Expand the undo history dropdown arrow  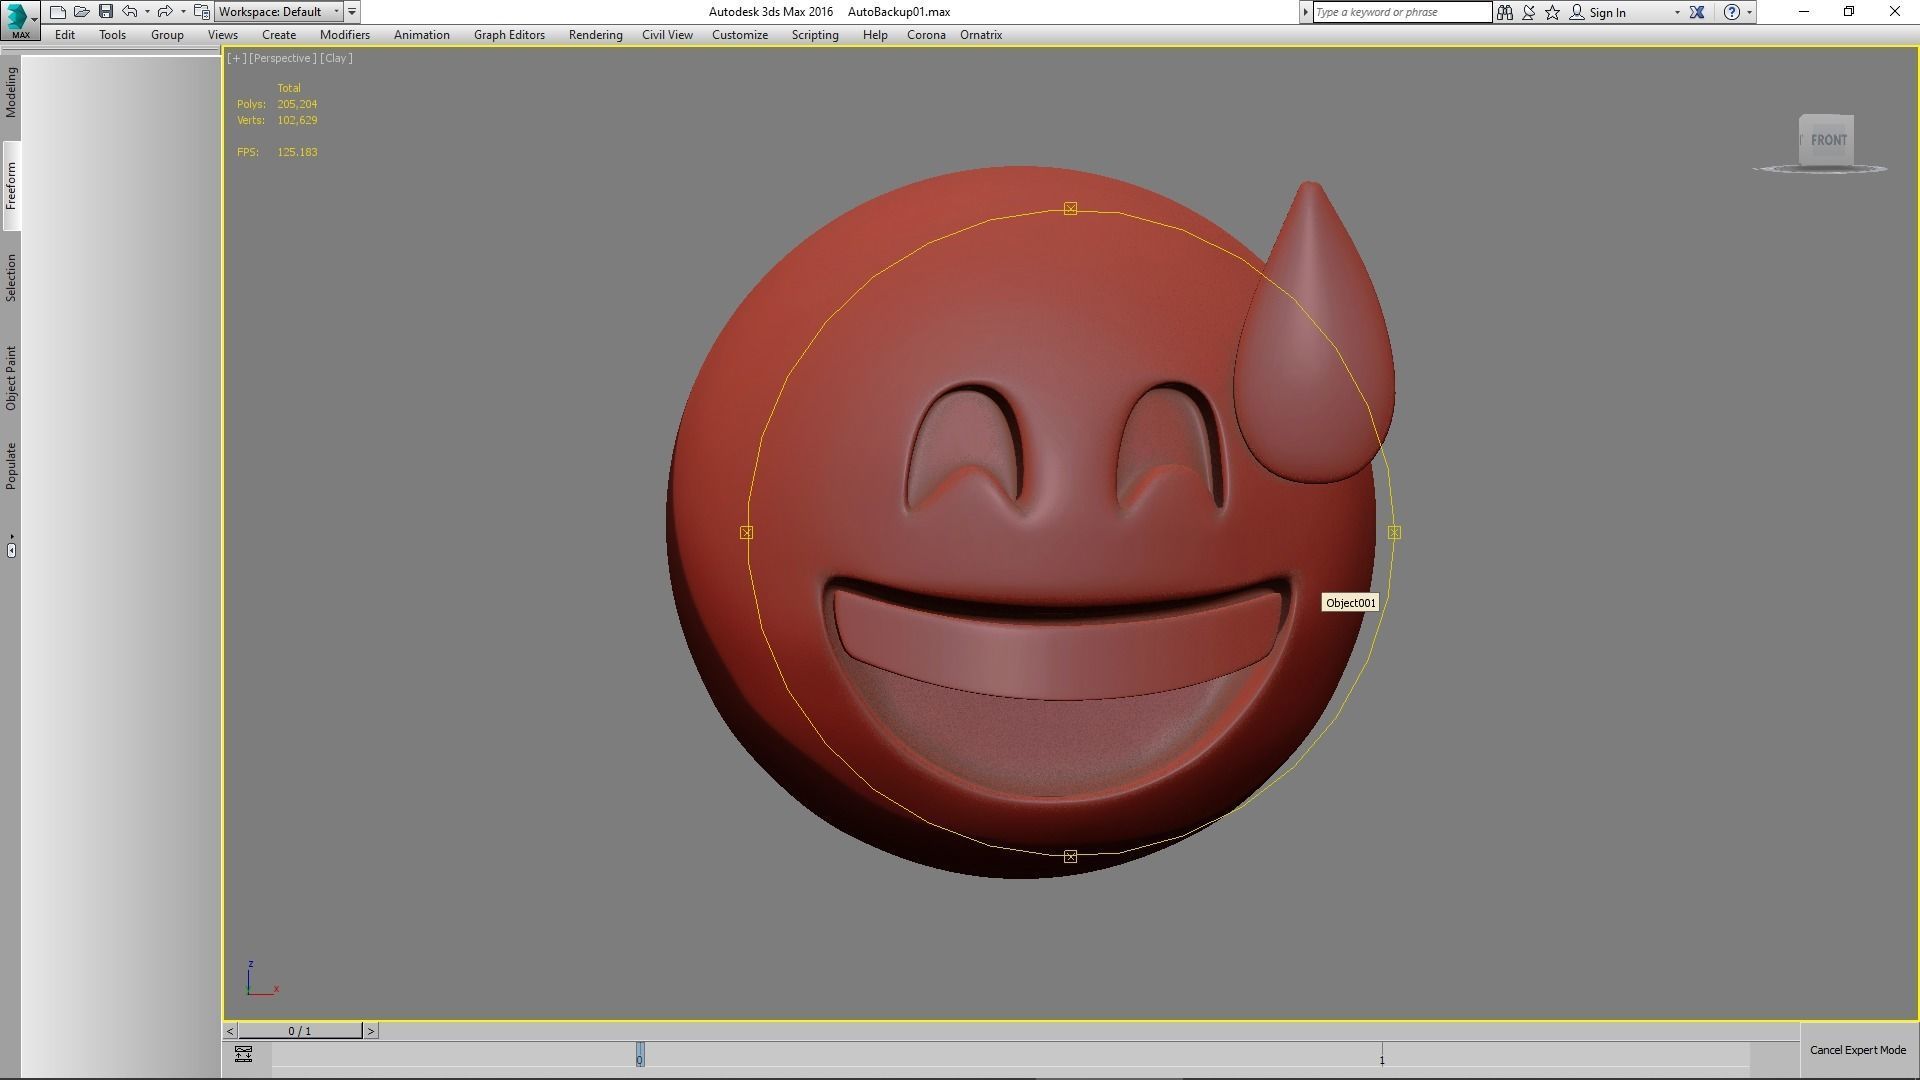[147, 12]
